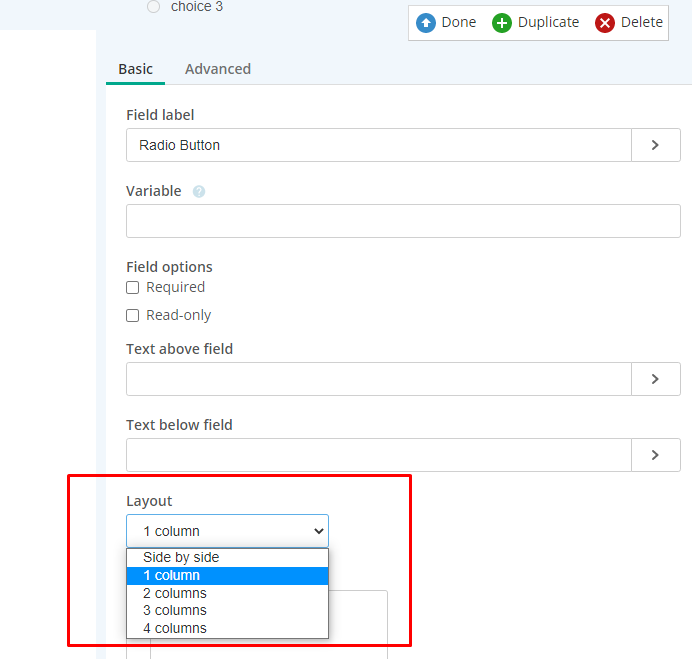This screenshot has width=692, height=659.
Task: Click the green Duplicate plus icon
Action: tap(502, 22)
